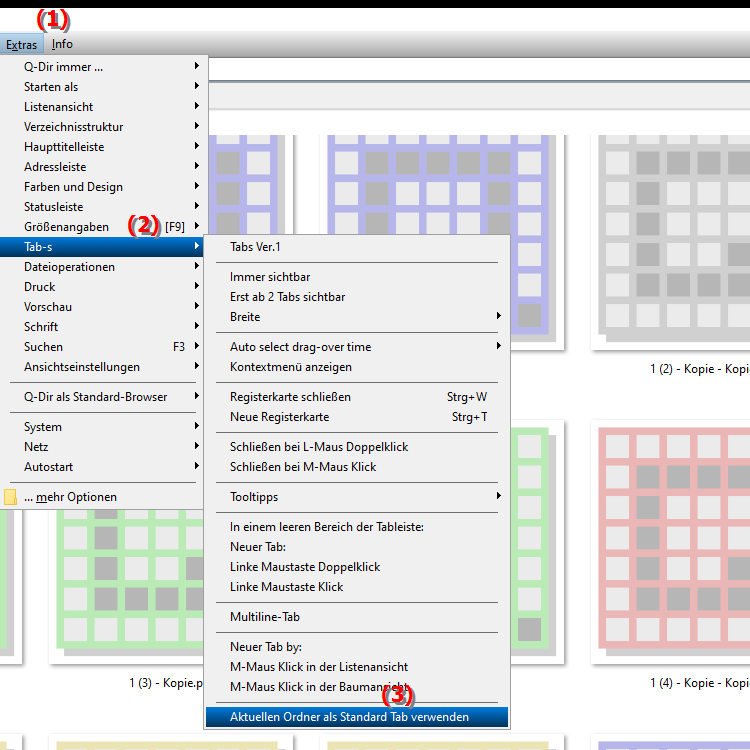Select 'Linke Maustaste Klick' option
The image size is (750, 750).
(x=357, y=587)
